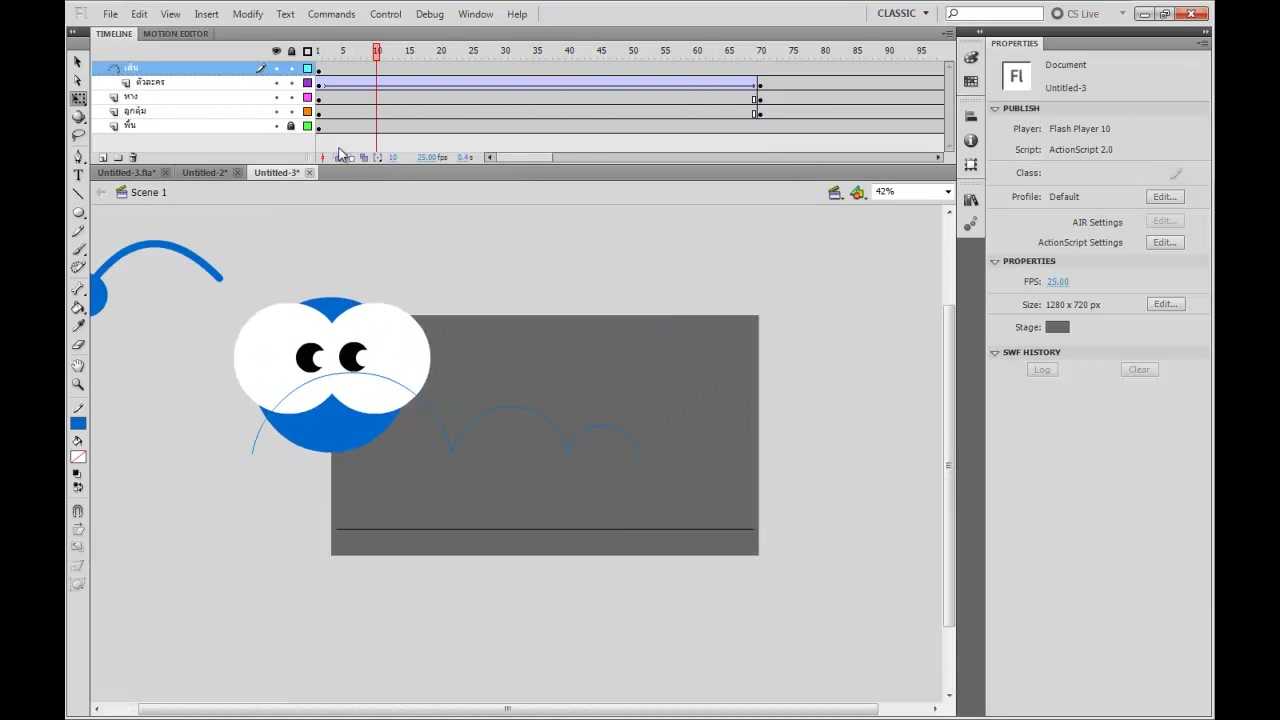Select the Free Transform tool
Screen dimensions: 1280x720
pyautogui.click(x=78, y=99)
